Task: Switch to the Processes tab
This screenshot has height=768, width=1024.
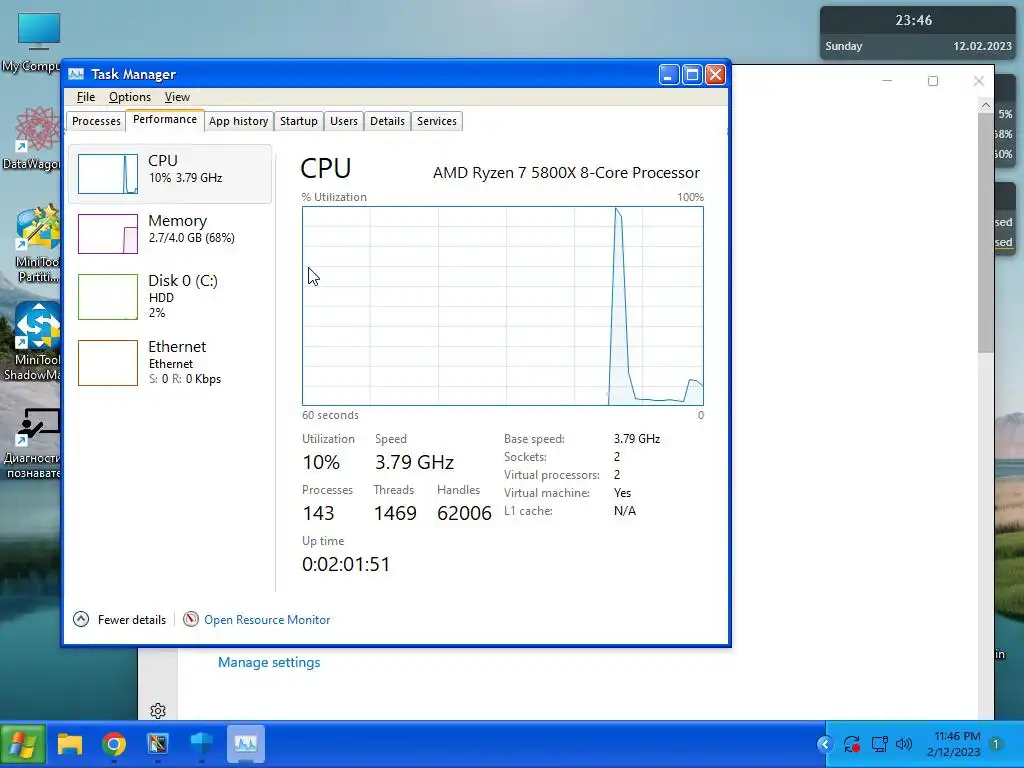Action: coord(96,121)
